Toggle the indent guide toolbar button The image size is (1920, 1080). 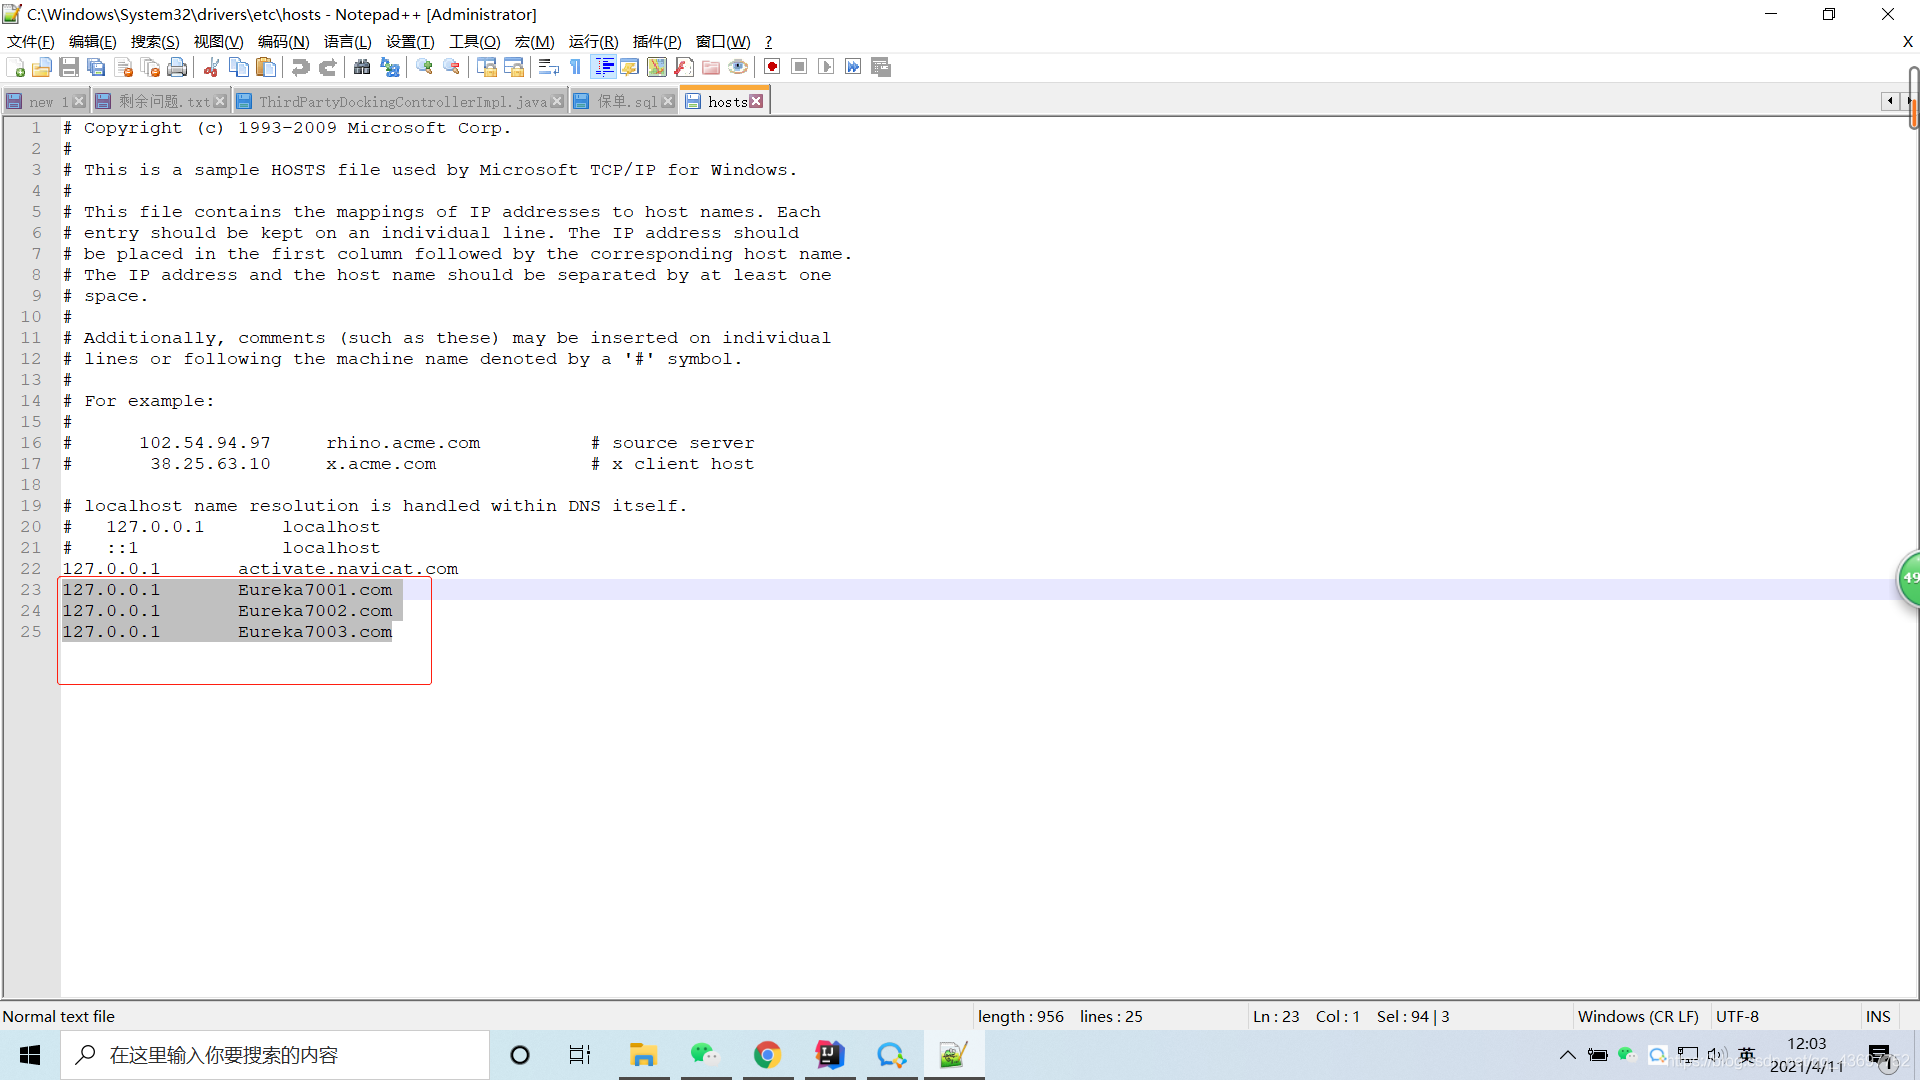(604, 67)
